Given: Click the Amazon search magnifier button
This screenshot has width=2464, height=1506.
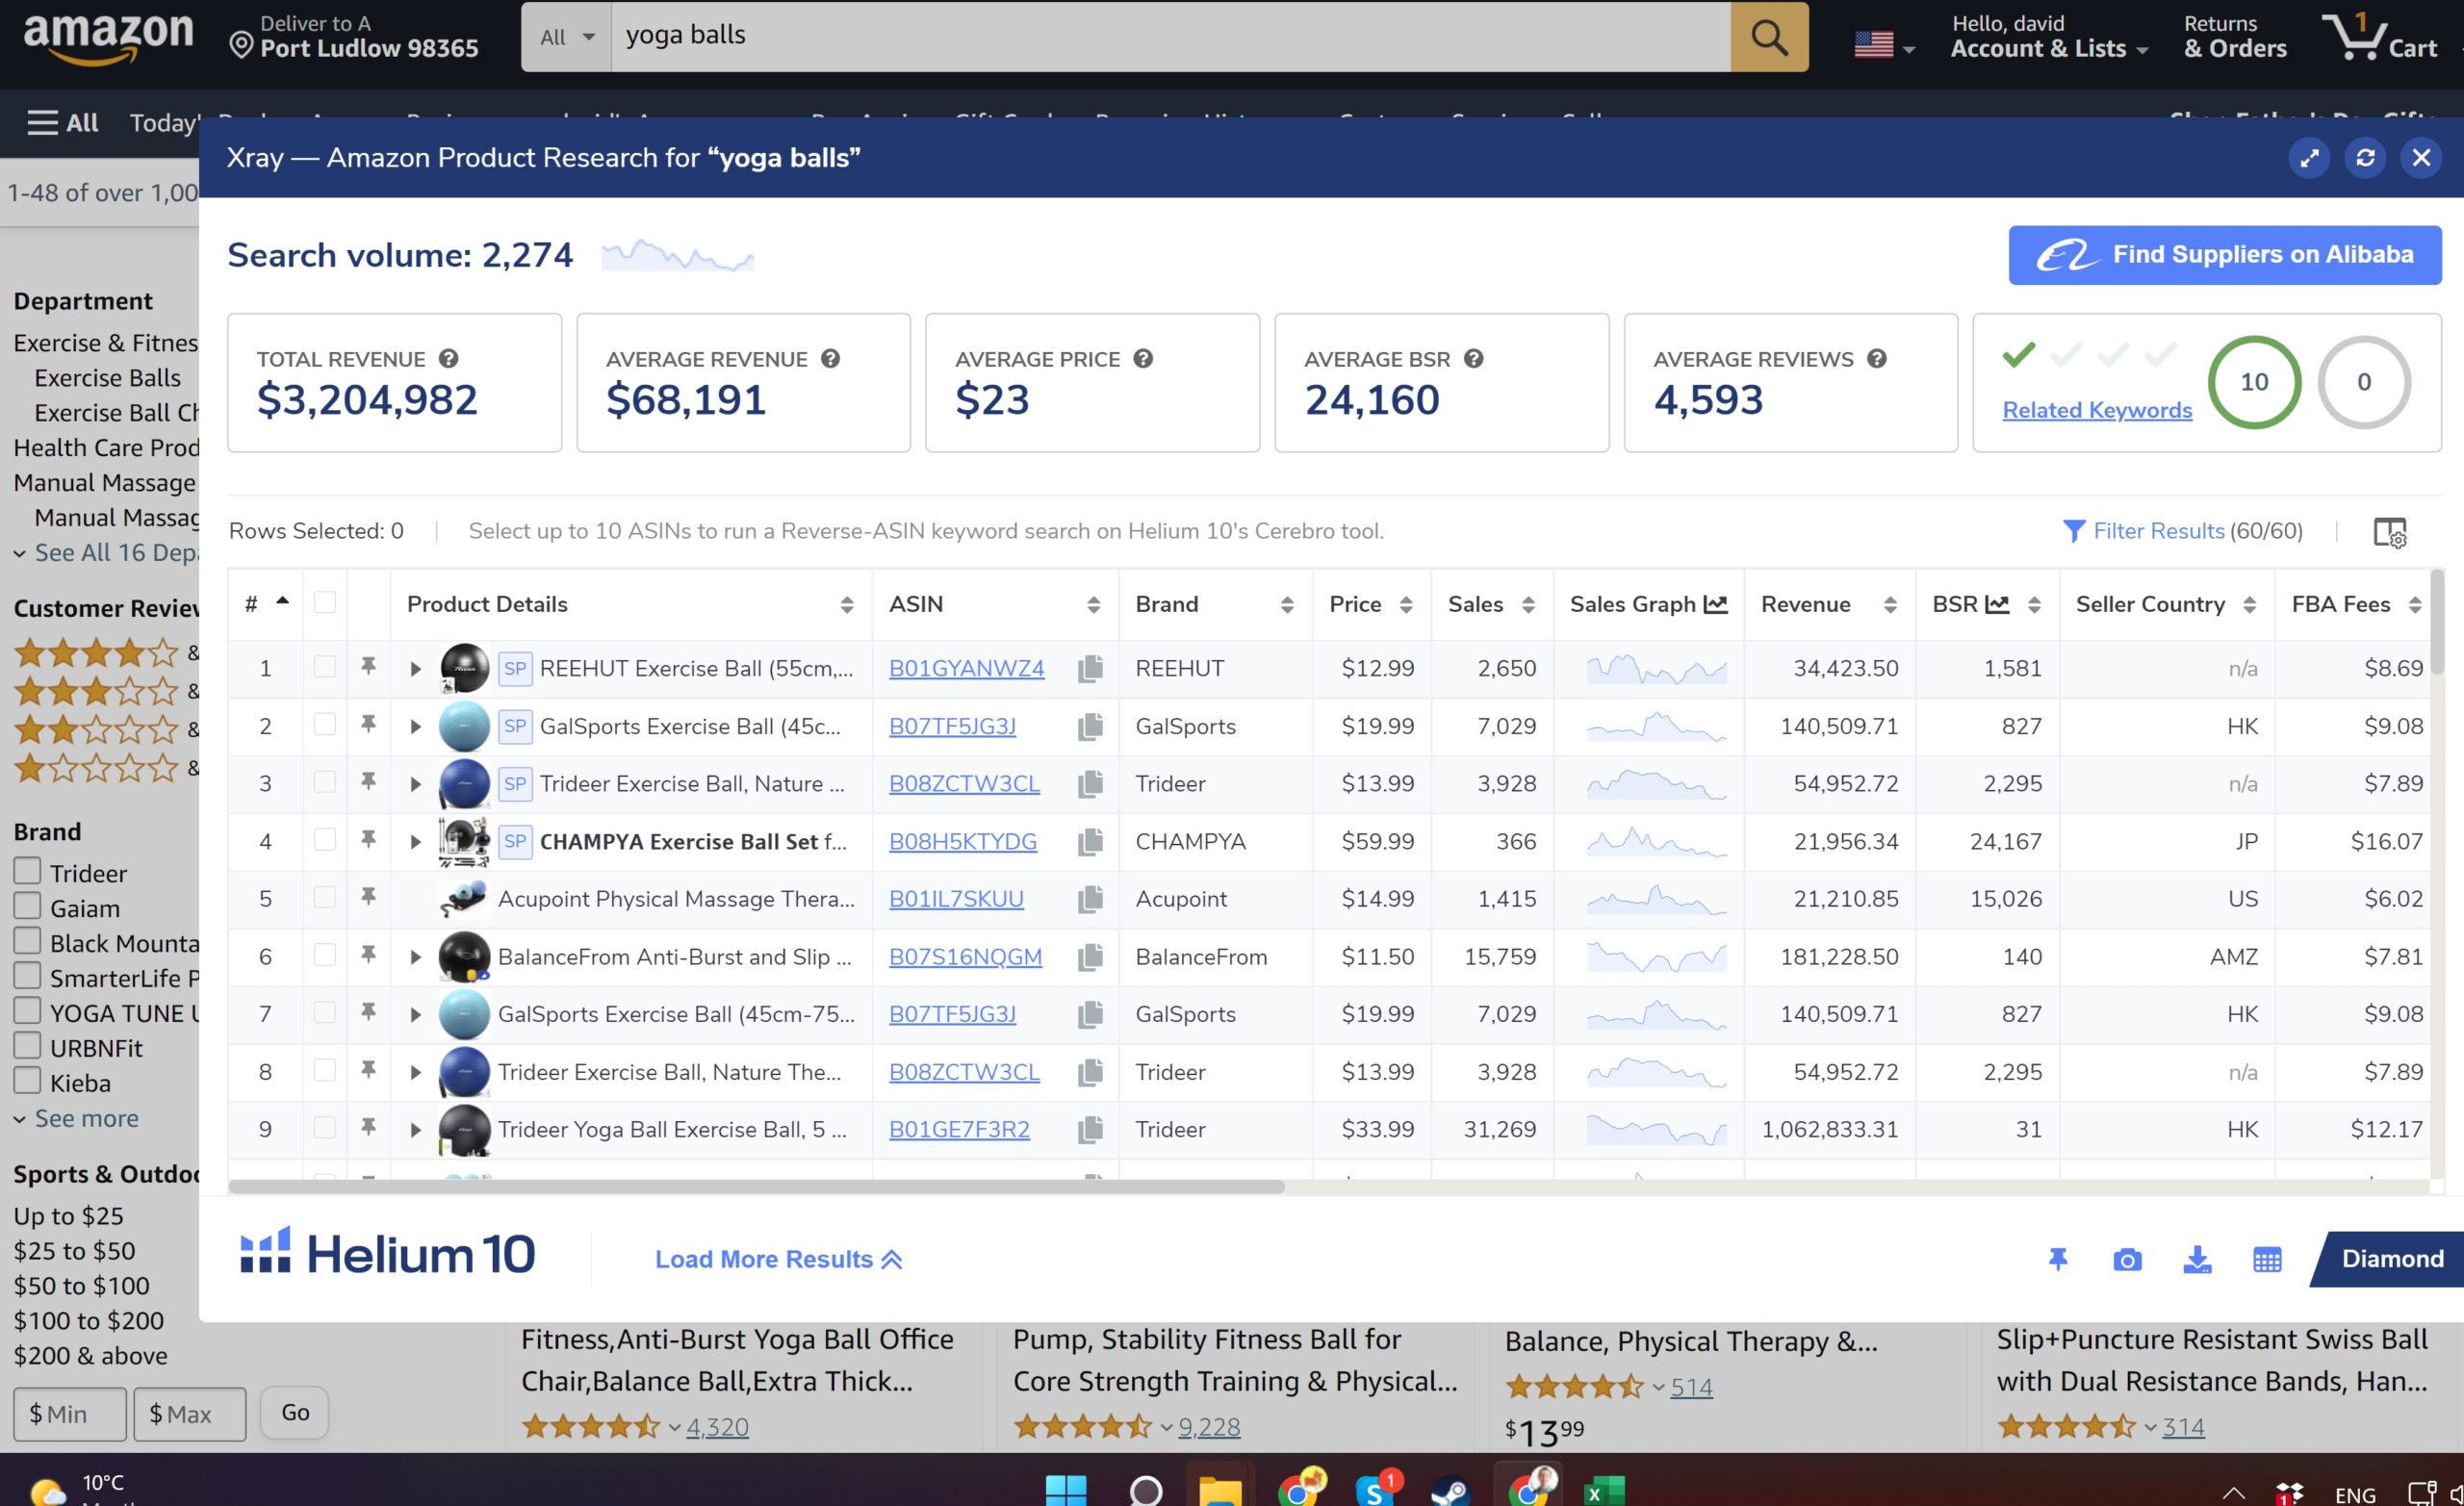Looking at the screenshot, I should click(x=1769, y=37).
